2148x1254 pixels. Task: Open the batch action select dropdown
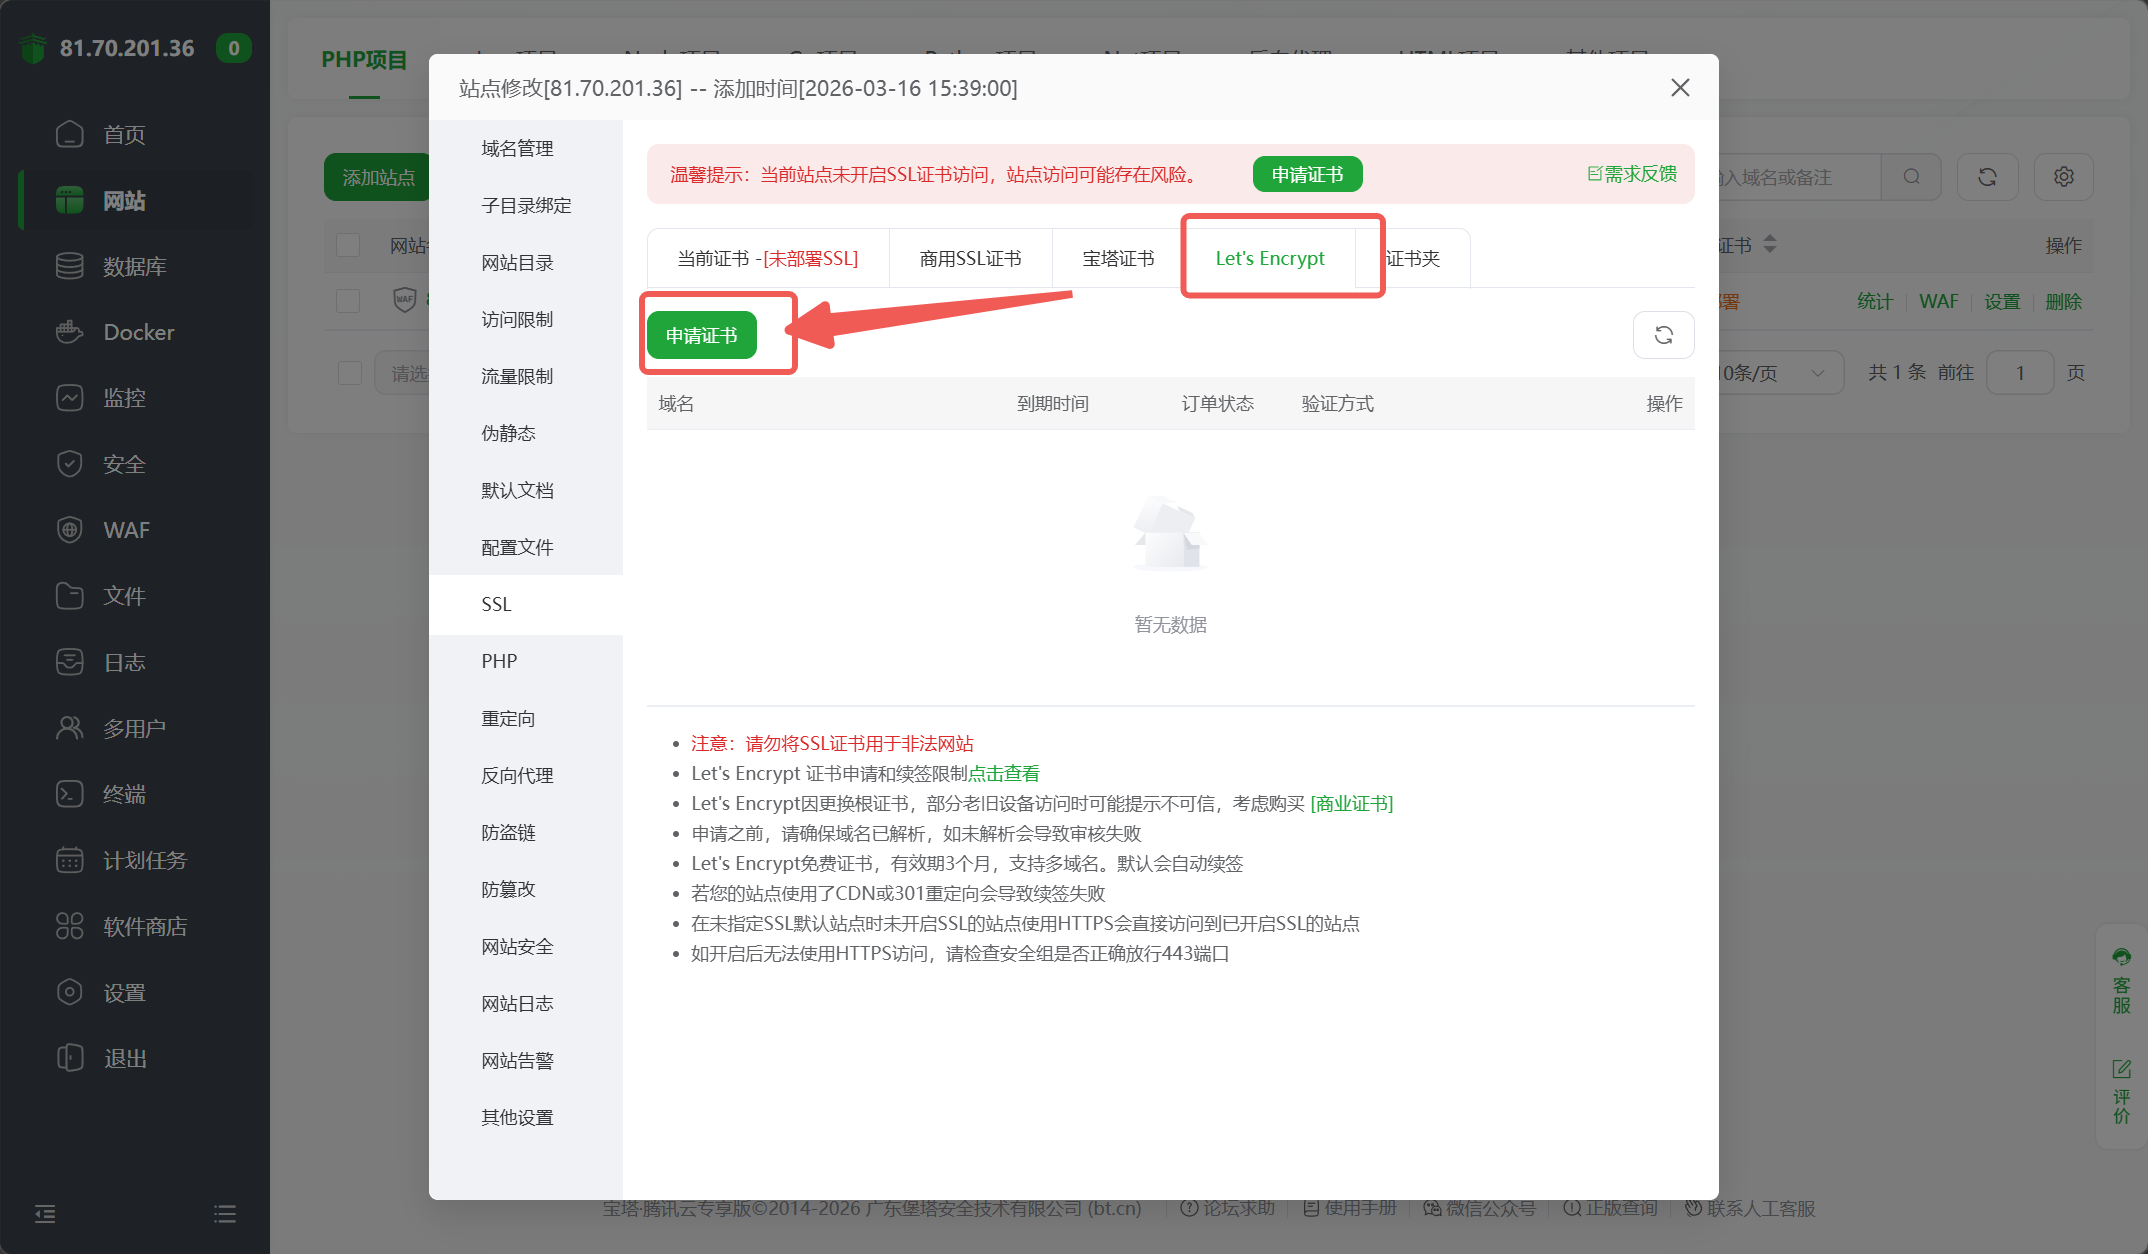[405, 373]
